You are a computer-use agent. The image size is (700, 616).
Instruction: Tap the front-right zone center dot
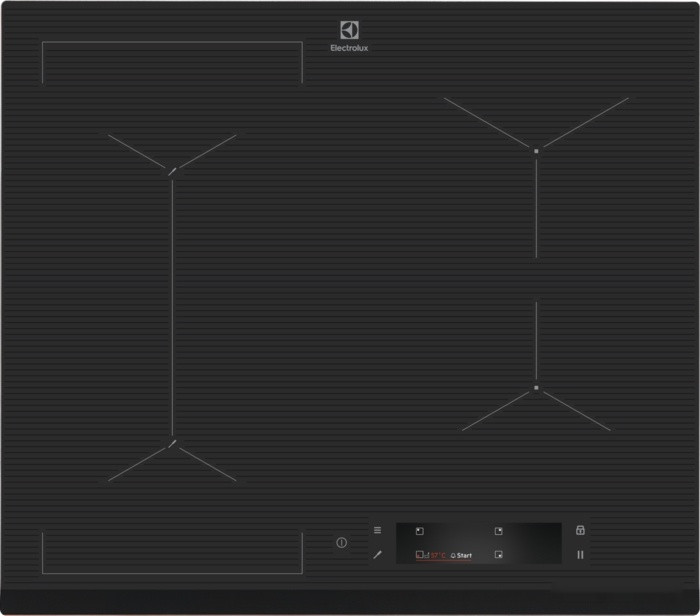536,387
